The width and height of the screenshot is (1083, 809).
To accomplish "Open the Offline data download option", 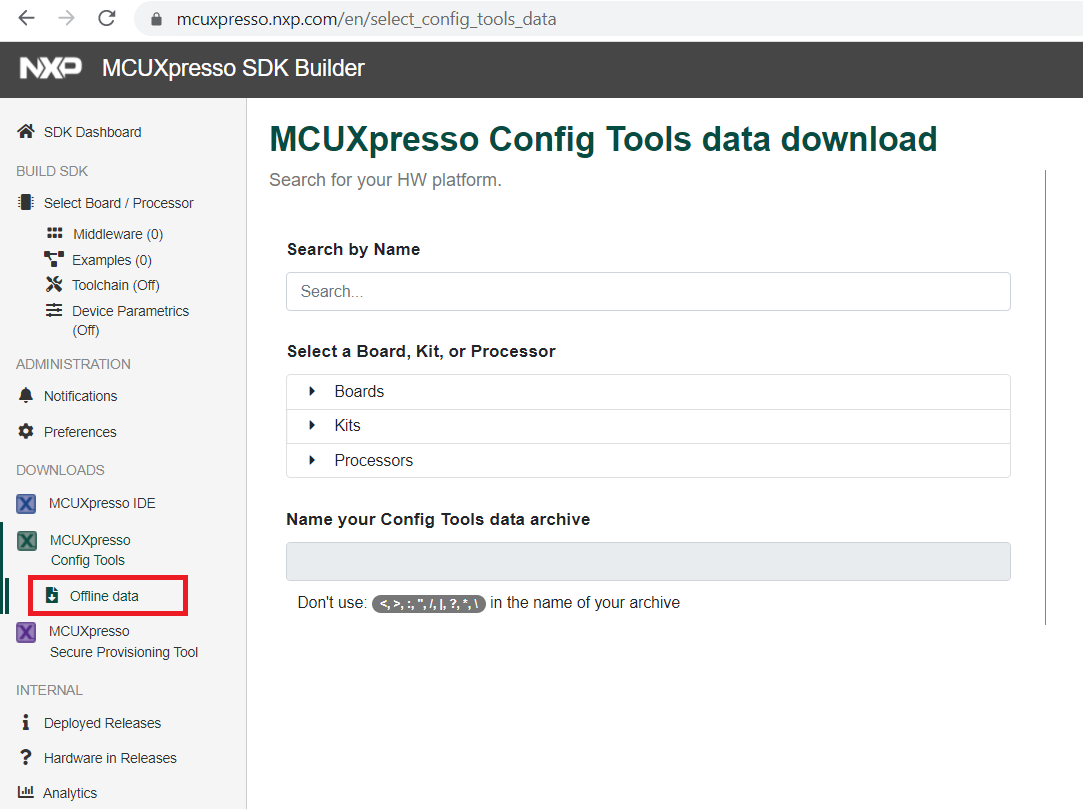I will (x=107, y=595).
